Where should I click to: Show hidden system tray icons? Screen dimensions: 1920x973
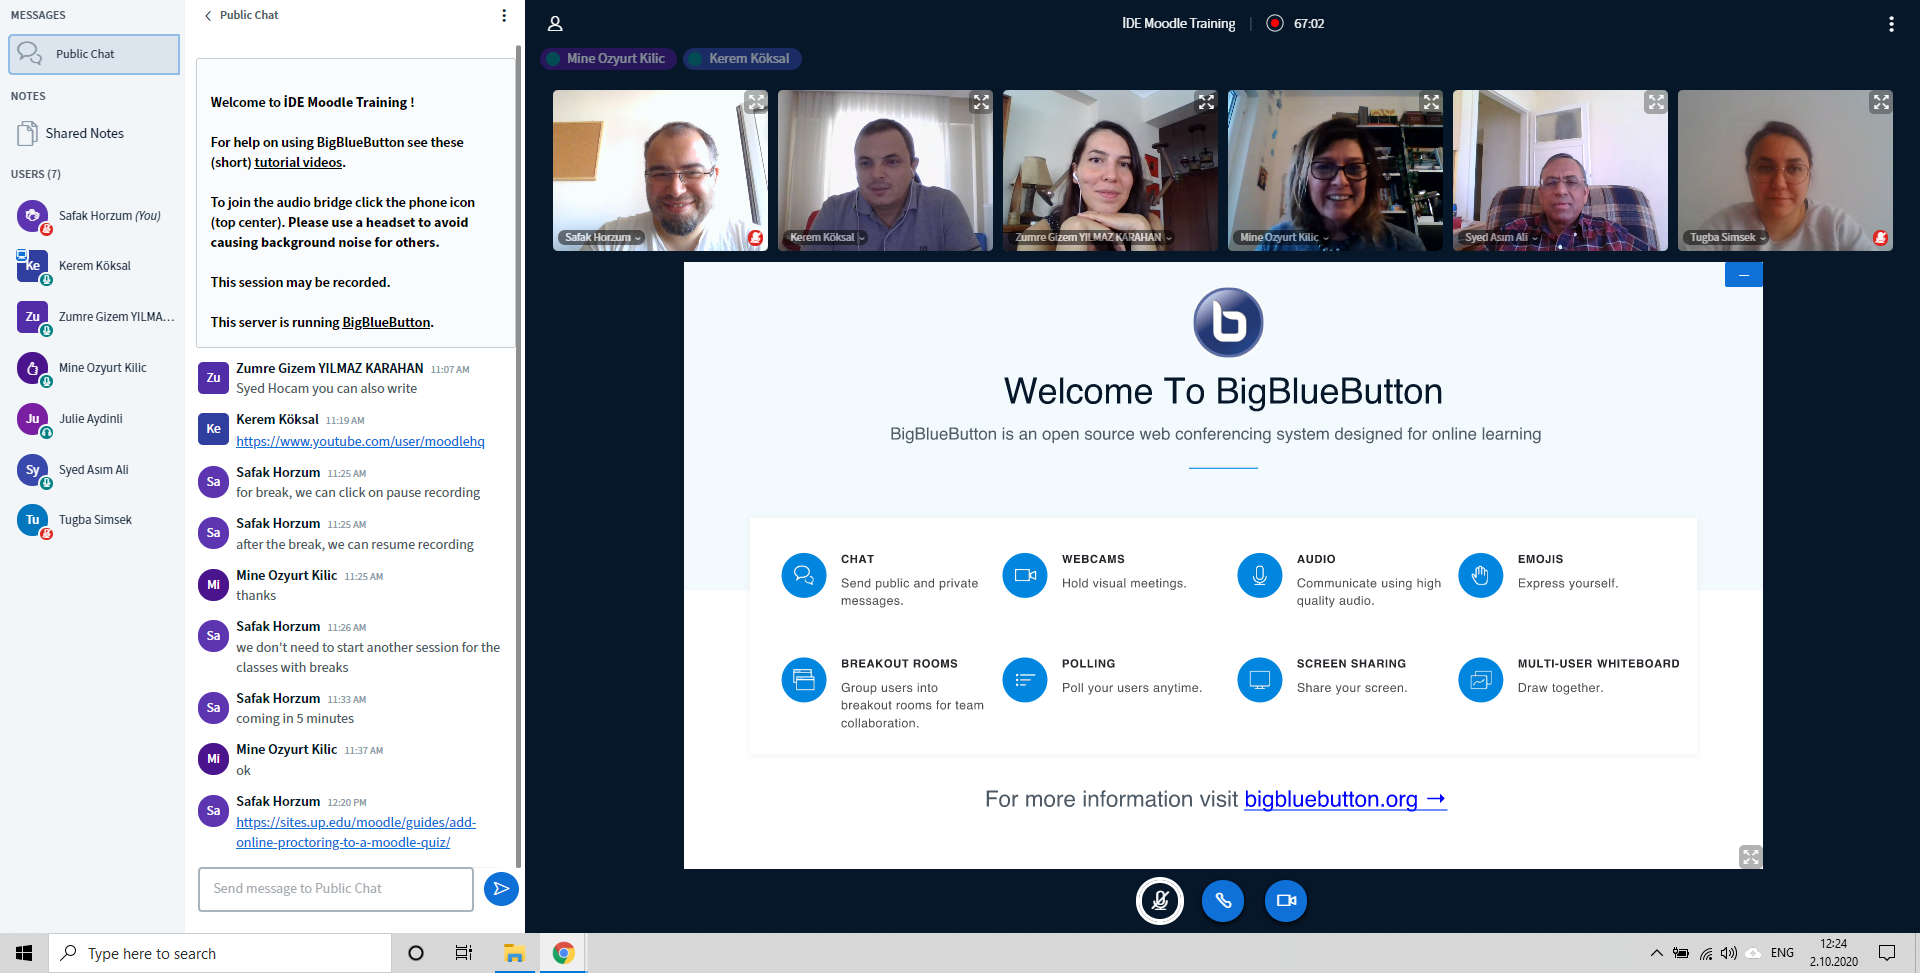pos(1656,953)
